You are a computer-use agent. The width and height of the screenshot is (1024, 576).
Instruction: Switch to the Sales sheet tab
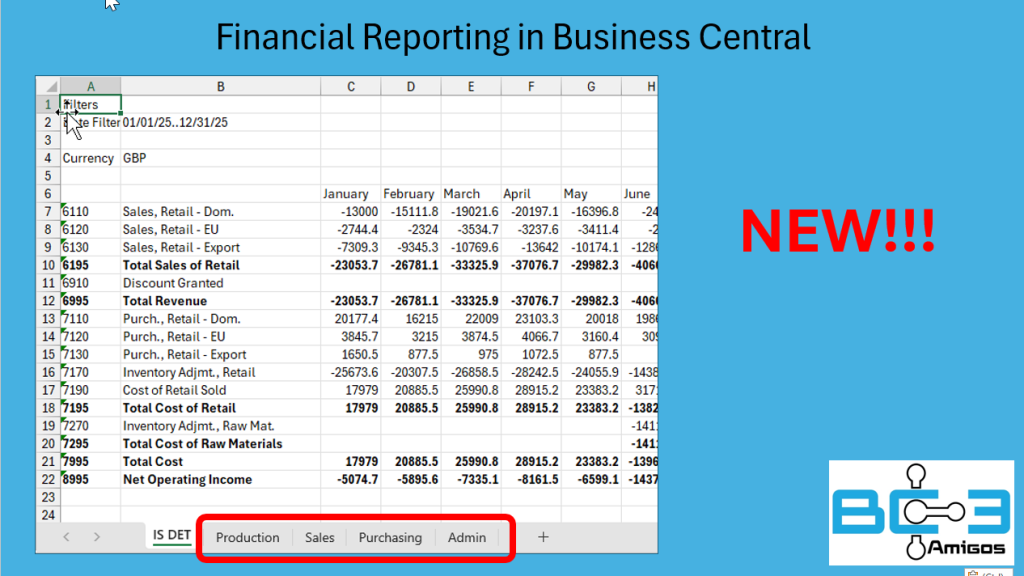point(319,537)
